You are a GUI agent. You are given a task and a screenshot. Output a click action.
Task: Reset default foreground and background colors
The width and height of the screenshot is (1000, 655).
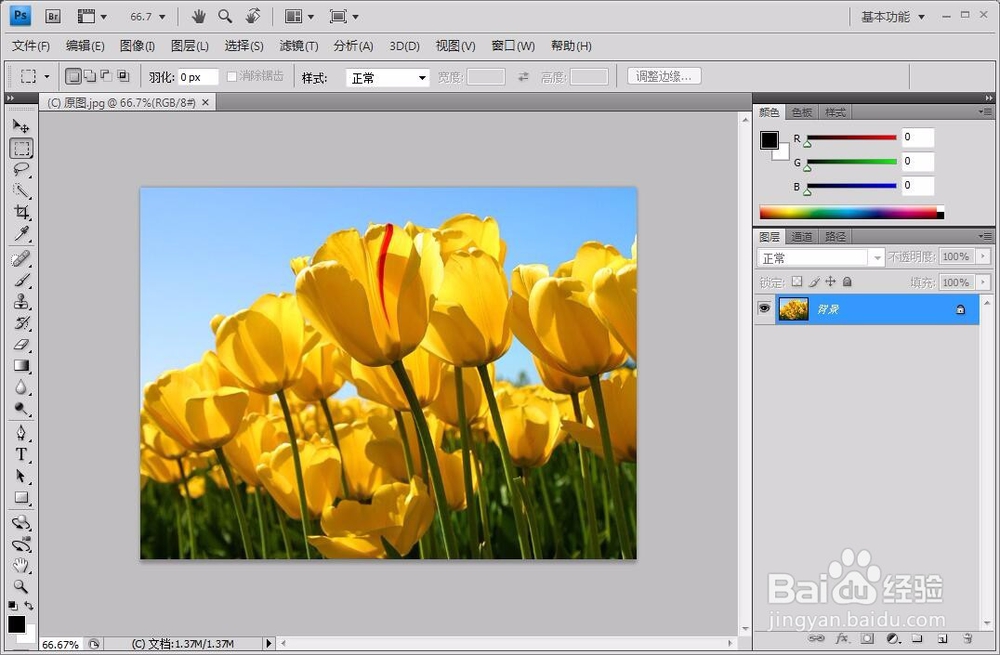point(13,605)
